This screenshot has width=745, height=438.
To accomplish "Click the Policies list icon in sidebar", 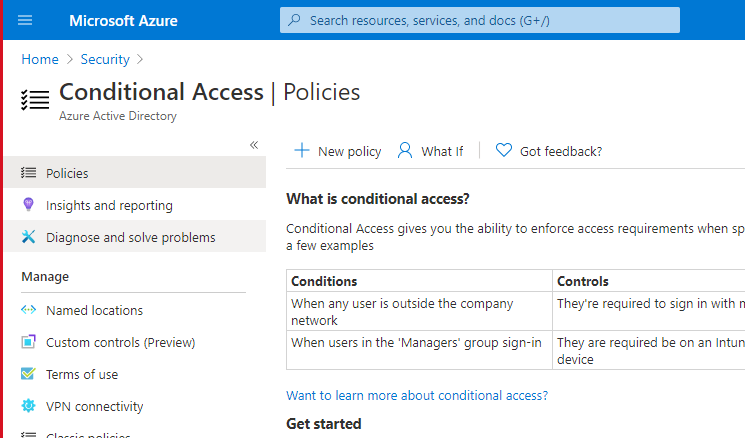I will pyautogui.click(x=28, y=172).
